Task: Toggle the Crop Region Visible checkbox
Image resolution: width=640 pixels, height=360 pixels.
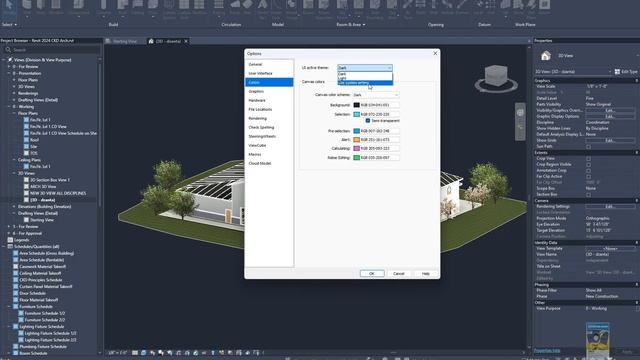Action: tap(588, 164)
